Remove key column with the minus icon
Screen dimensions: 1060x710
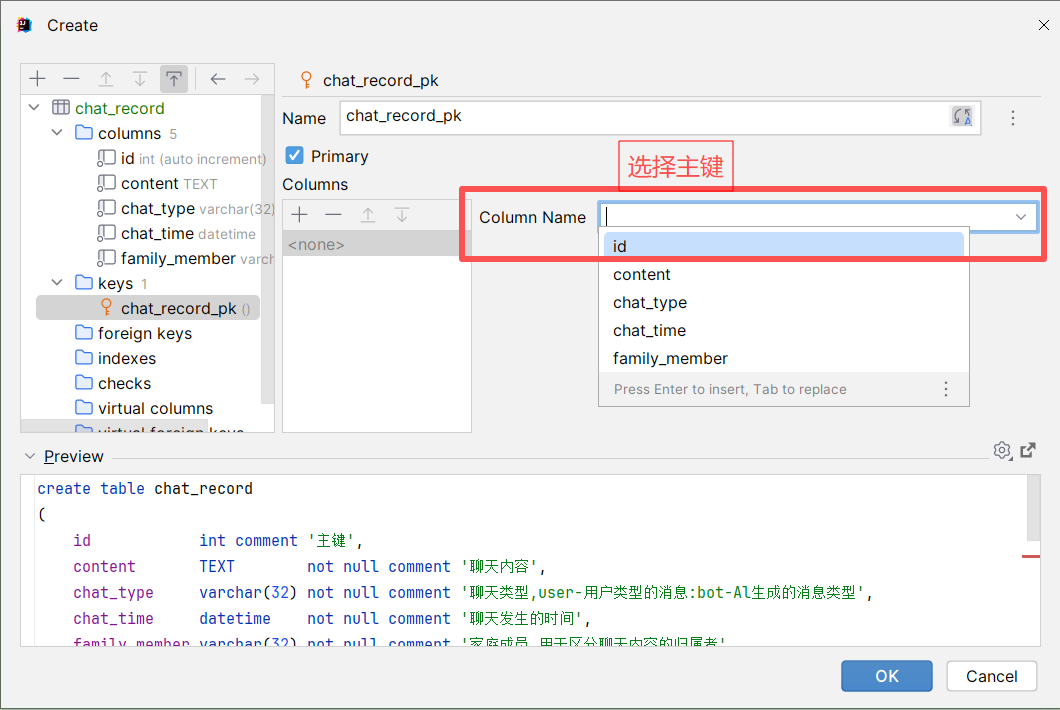pos(333,215)
